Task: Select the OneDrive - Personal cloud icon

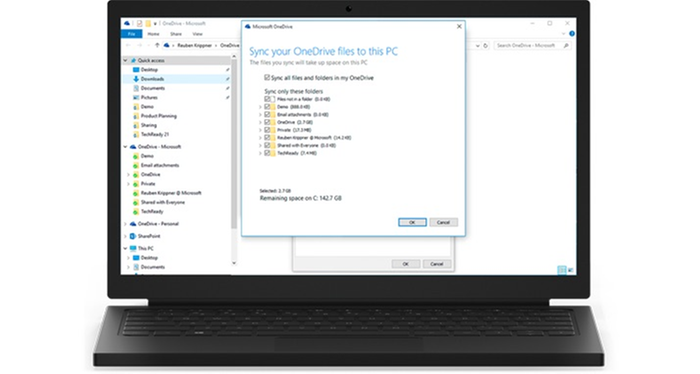Action: 133,224
